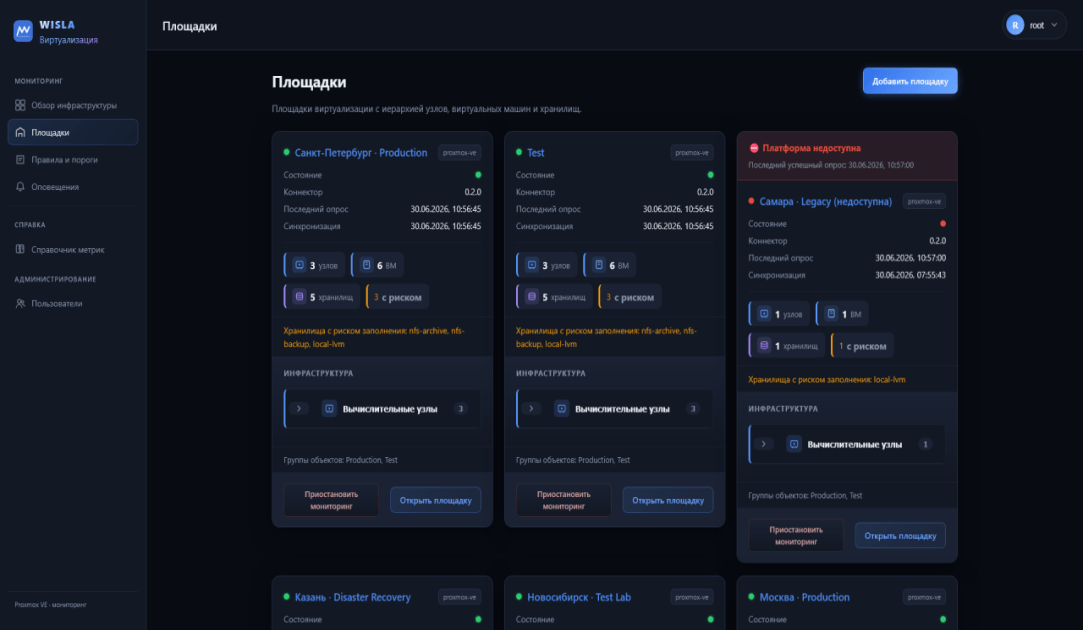
Task: Click the 5 хранилищ icon on Санкт-Петербург card
Action: [x=299, y=296]
